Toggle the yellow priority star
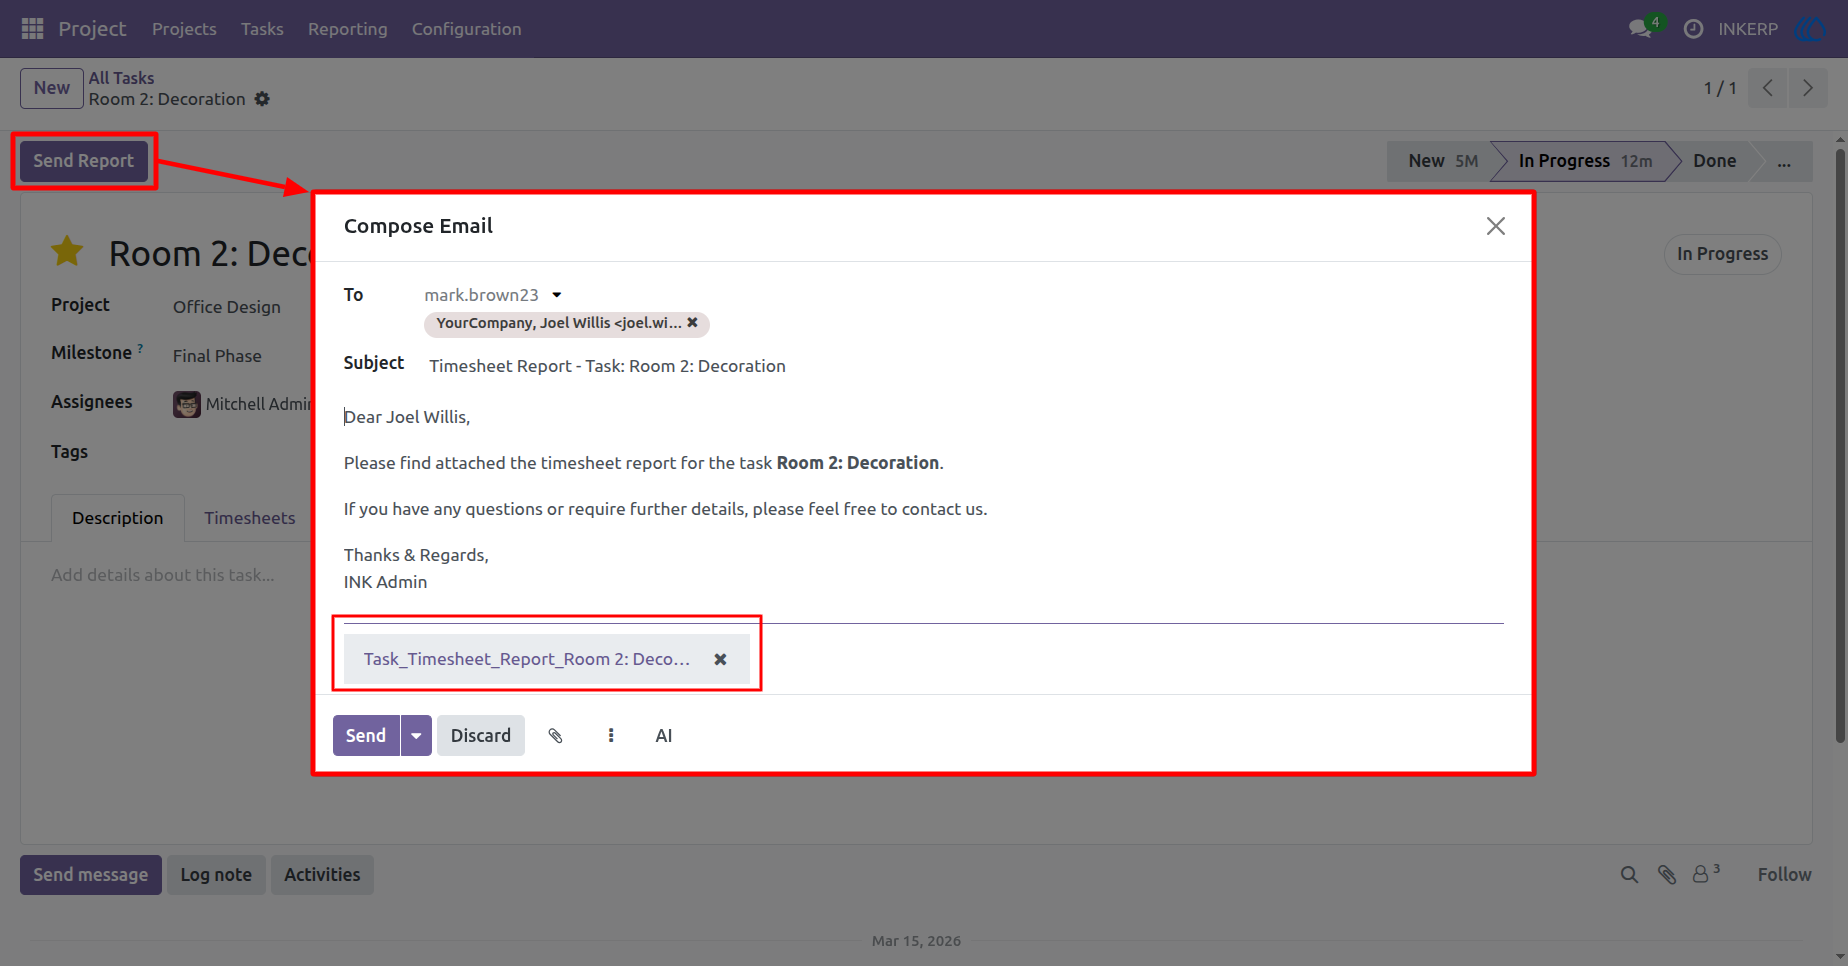The height and width of the screenshot is (966, 1848). 67,252
